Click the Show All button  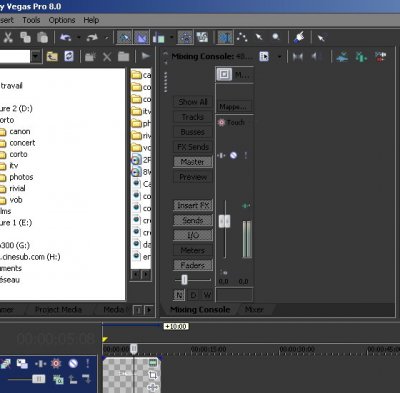click(x=193, y=102)
